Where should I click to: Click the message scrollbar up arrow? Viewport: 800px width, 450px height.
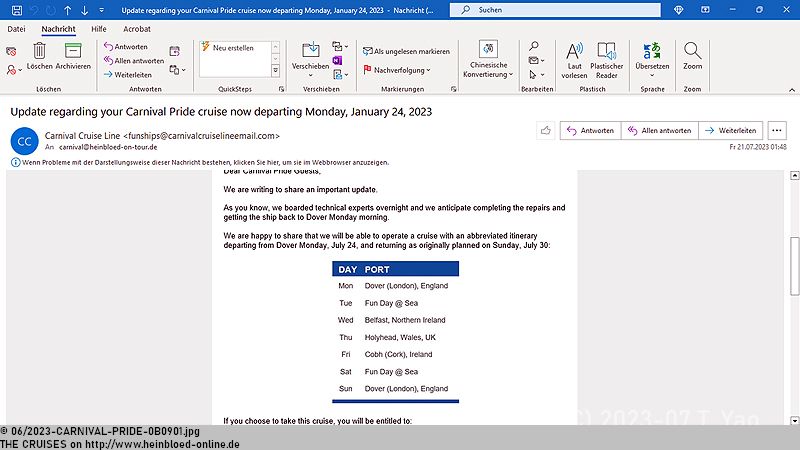[794, 176]
